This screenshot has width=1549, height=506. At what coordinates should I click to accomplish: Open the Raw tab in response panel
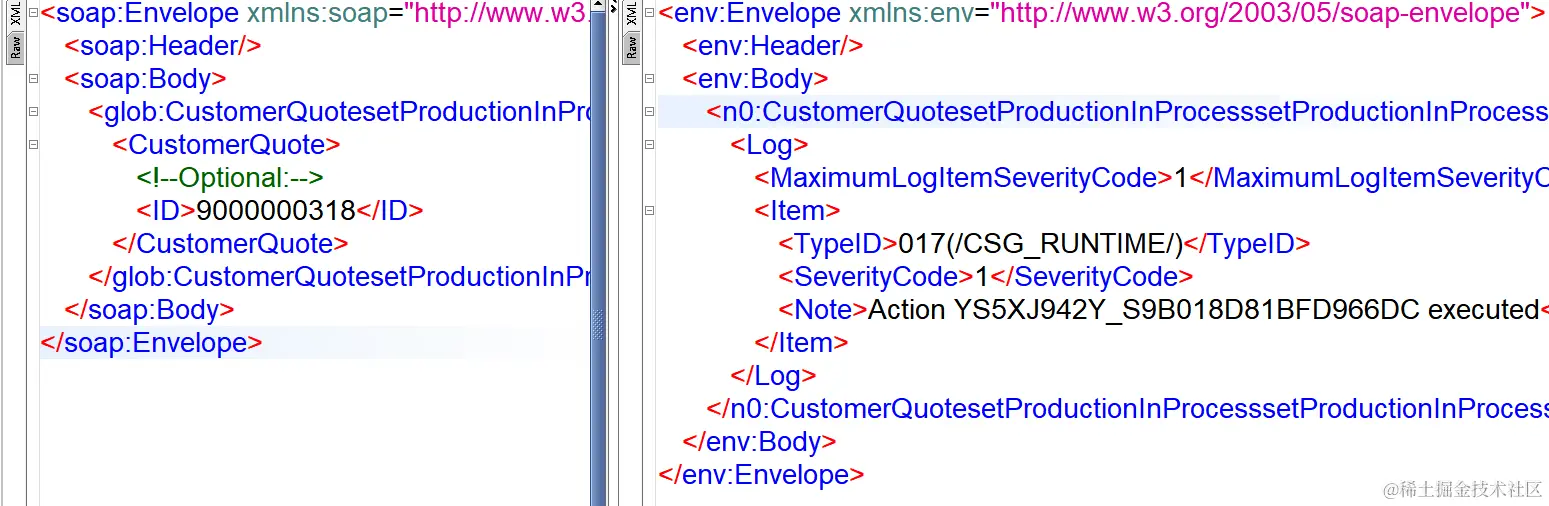[x=631, y=47]
